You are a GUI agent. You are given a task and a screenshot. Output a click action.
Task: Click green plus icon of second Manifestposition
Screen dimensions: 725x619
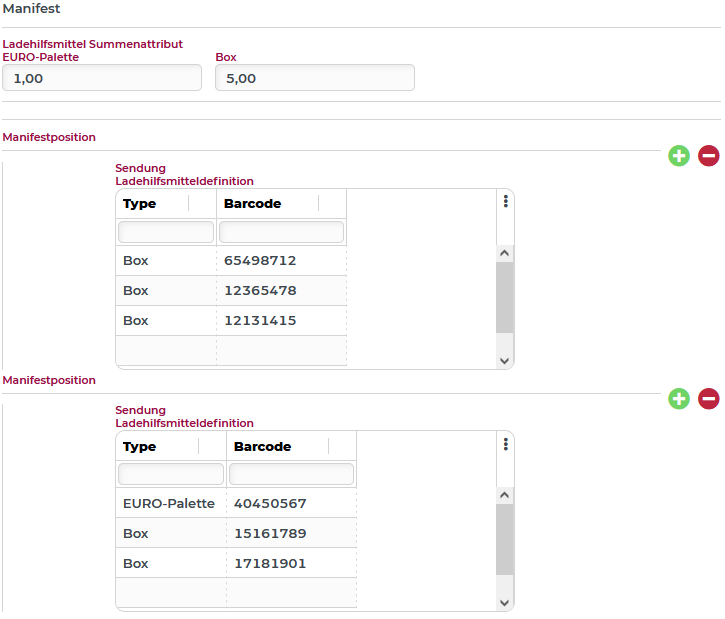(679, 399)
